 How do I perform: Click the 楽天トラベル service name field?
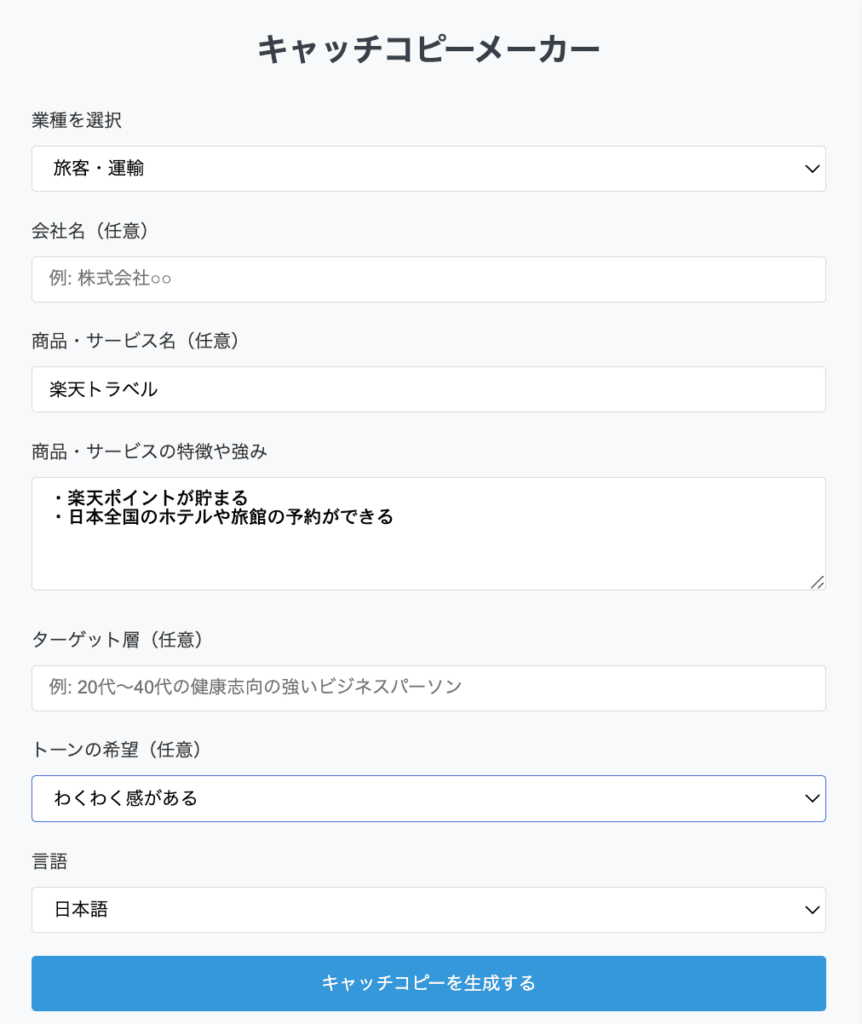click(x=428, y=389)
